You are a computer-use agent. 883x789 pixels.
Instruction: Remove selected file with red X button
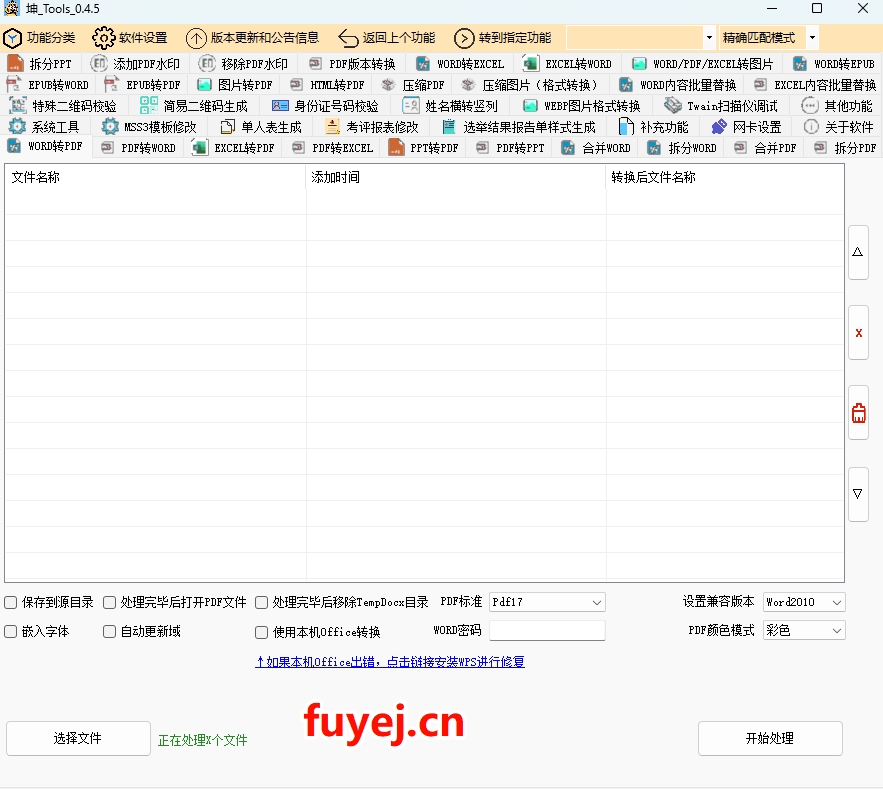click(x=858, y=333)
